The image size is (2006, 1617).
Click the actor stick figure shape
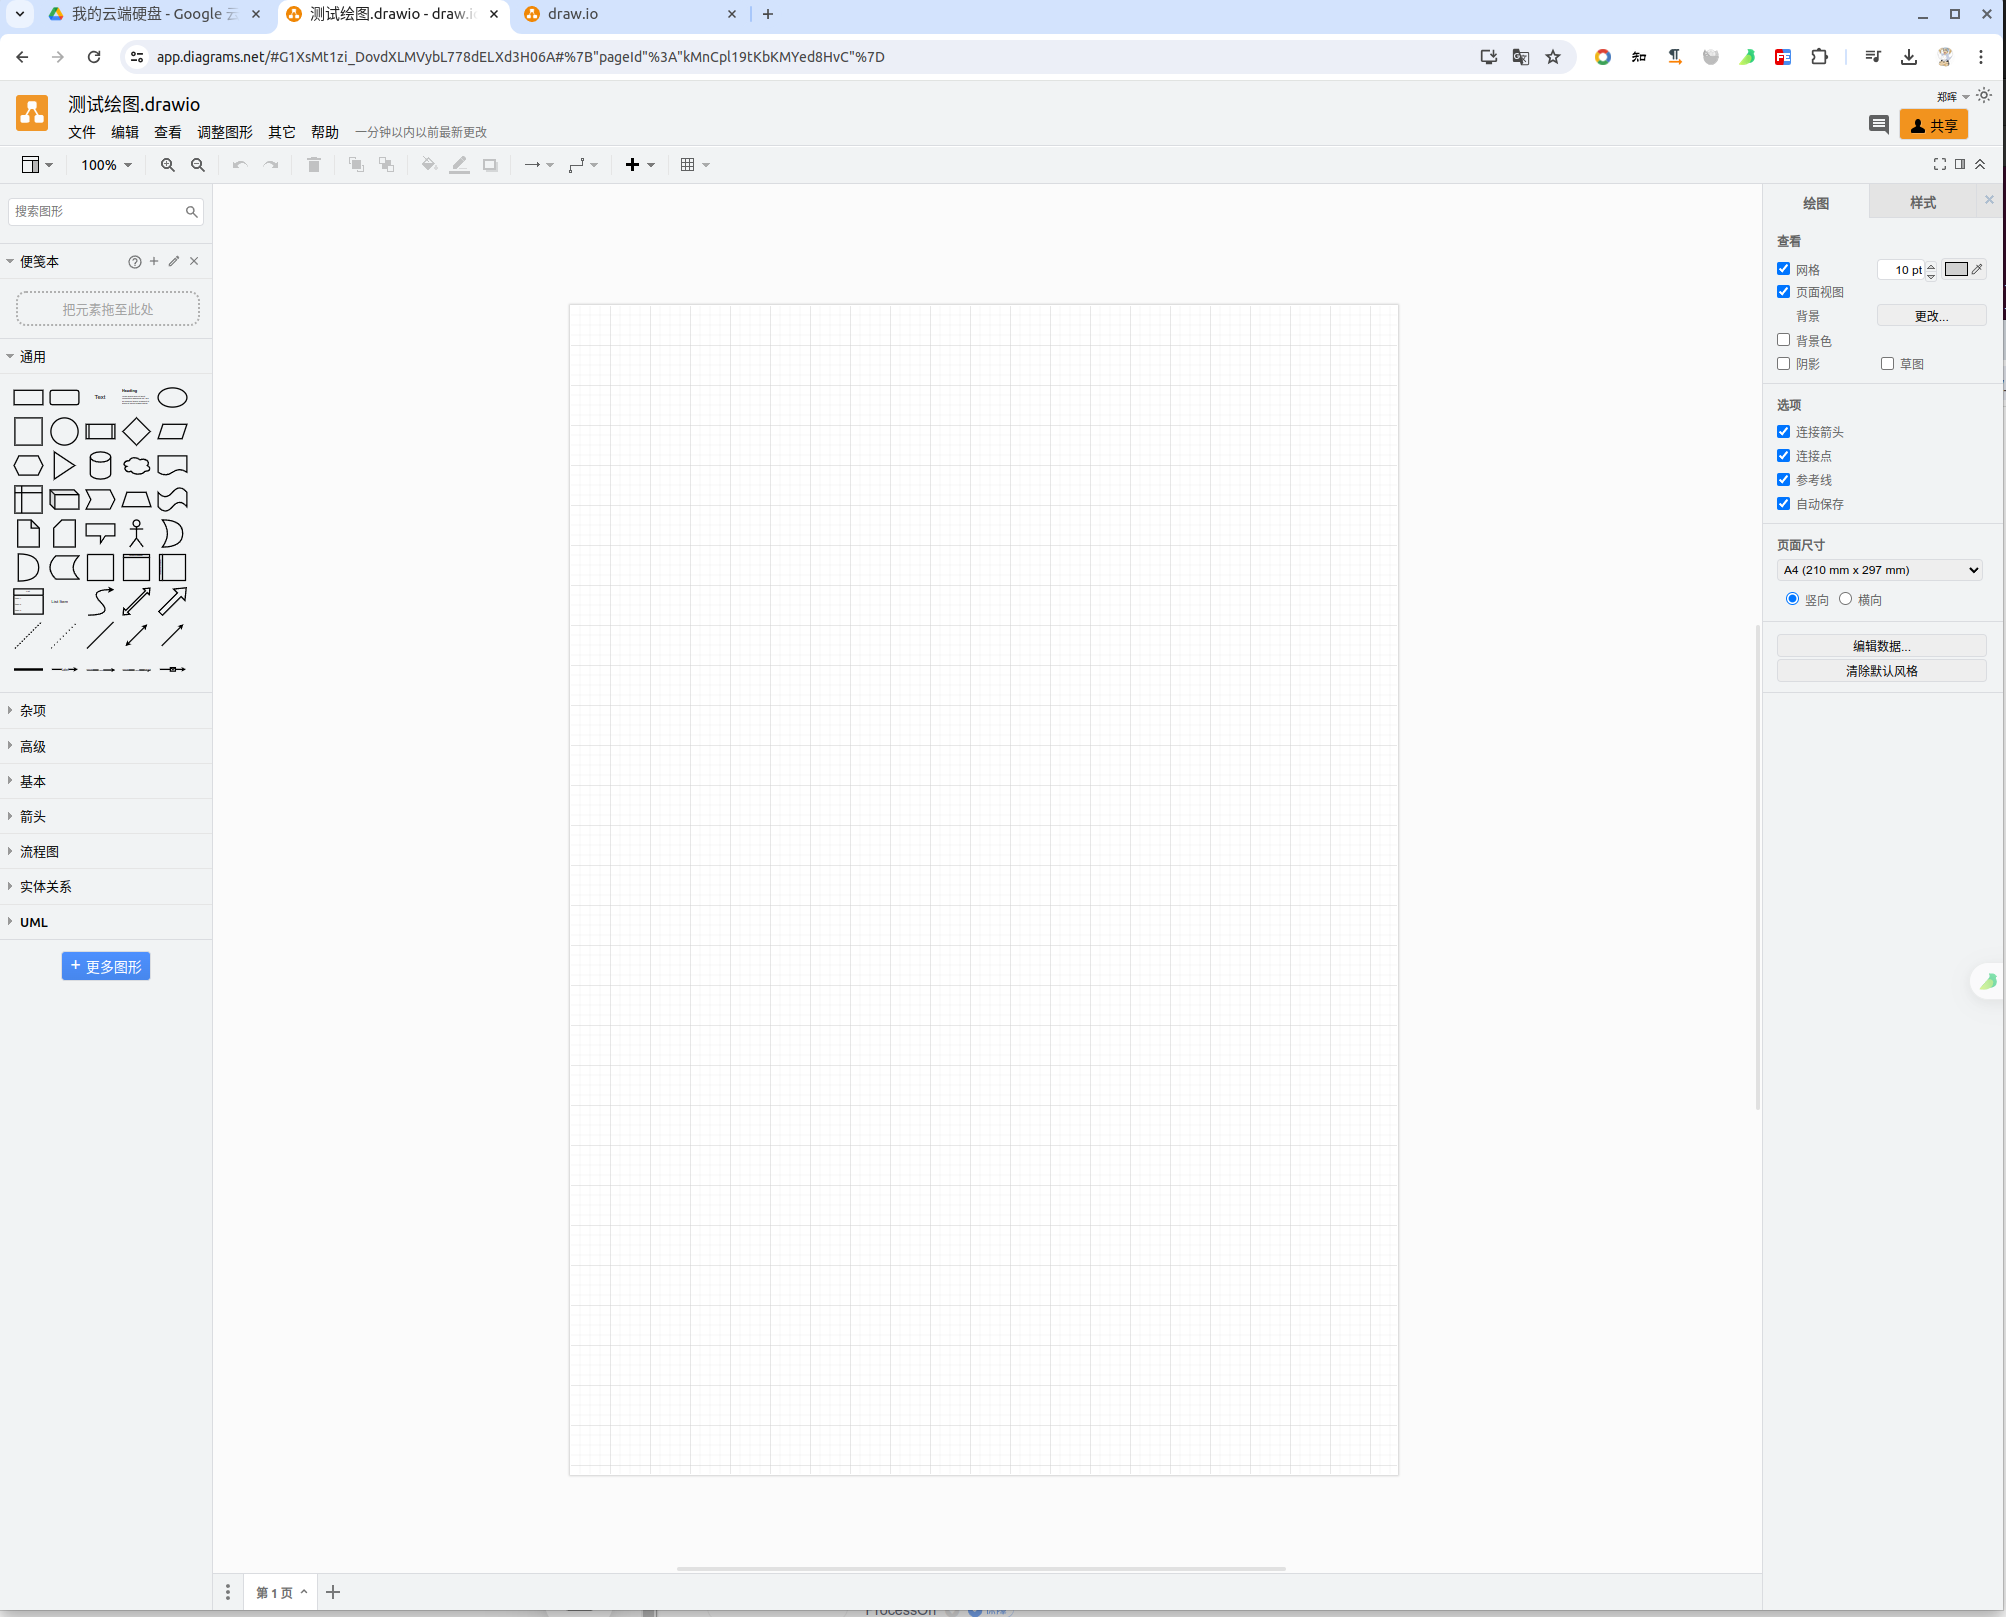(x=136, y=534)
